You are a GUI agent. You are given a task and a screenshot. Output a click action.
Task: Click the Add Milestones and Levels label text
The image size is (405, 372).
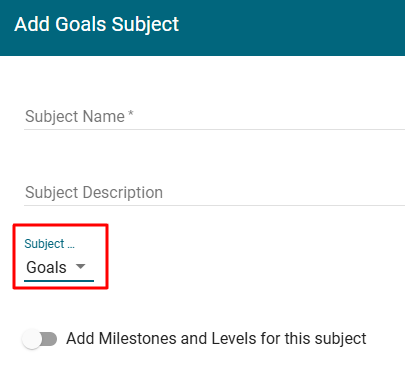(x=216, y=339)
